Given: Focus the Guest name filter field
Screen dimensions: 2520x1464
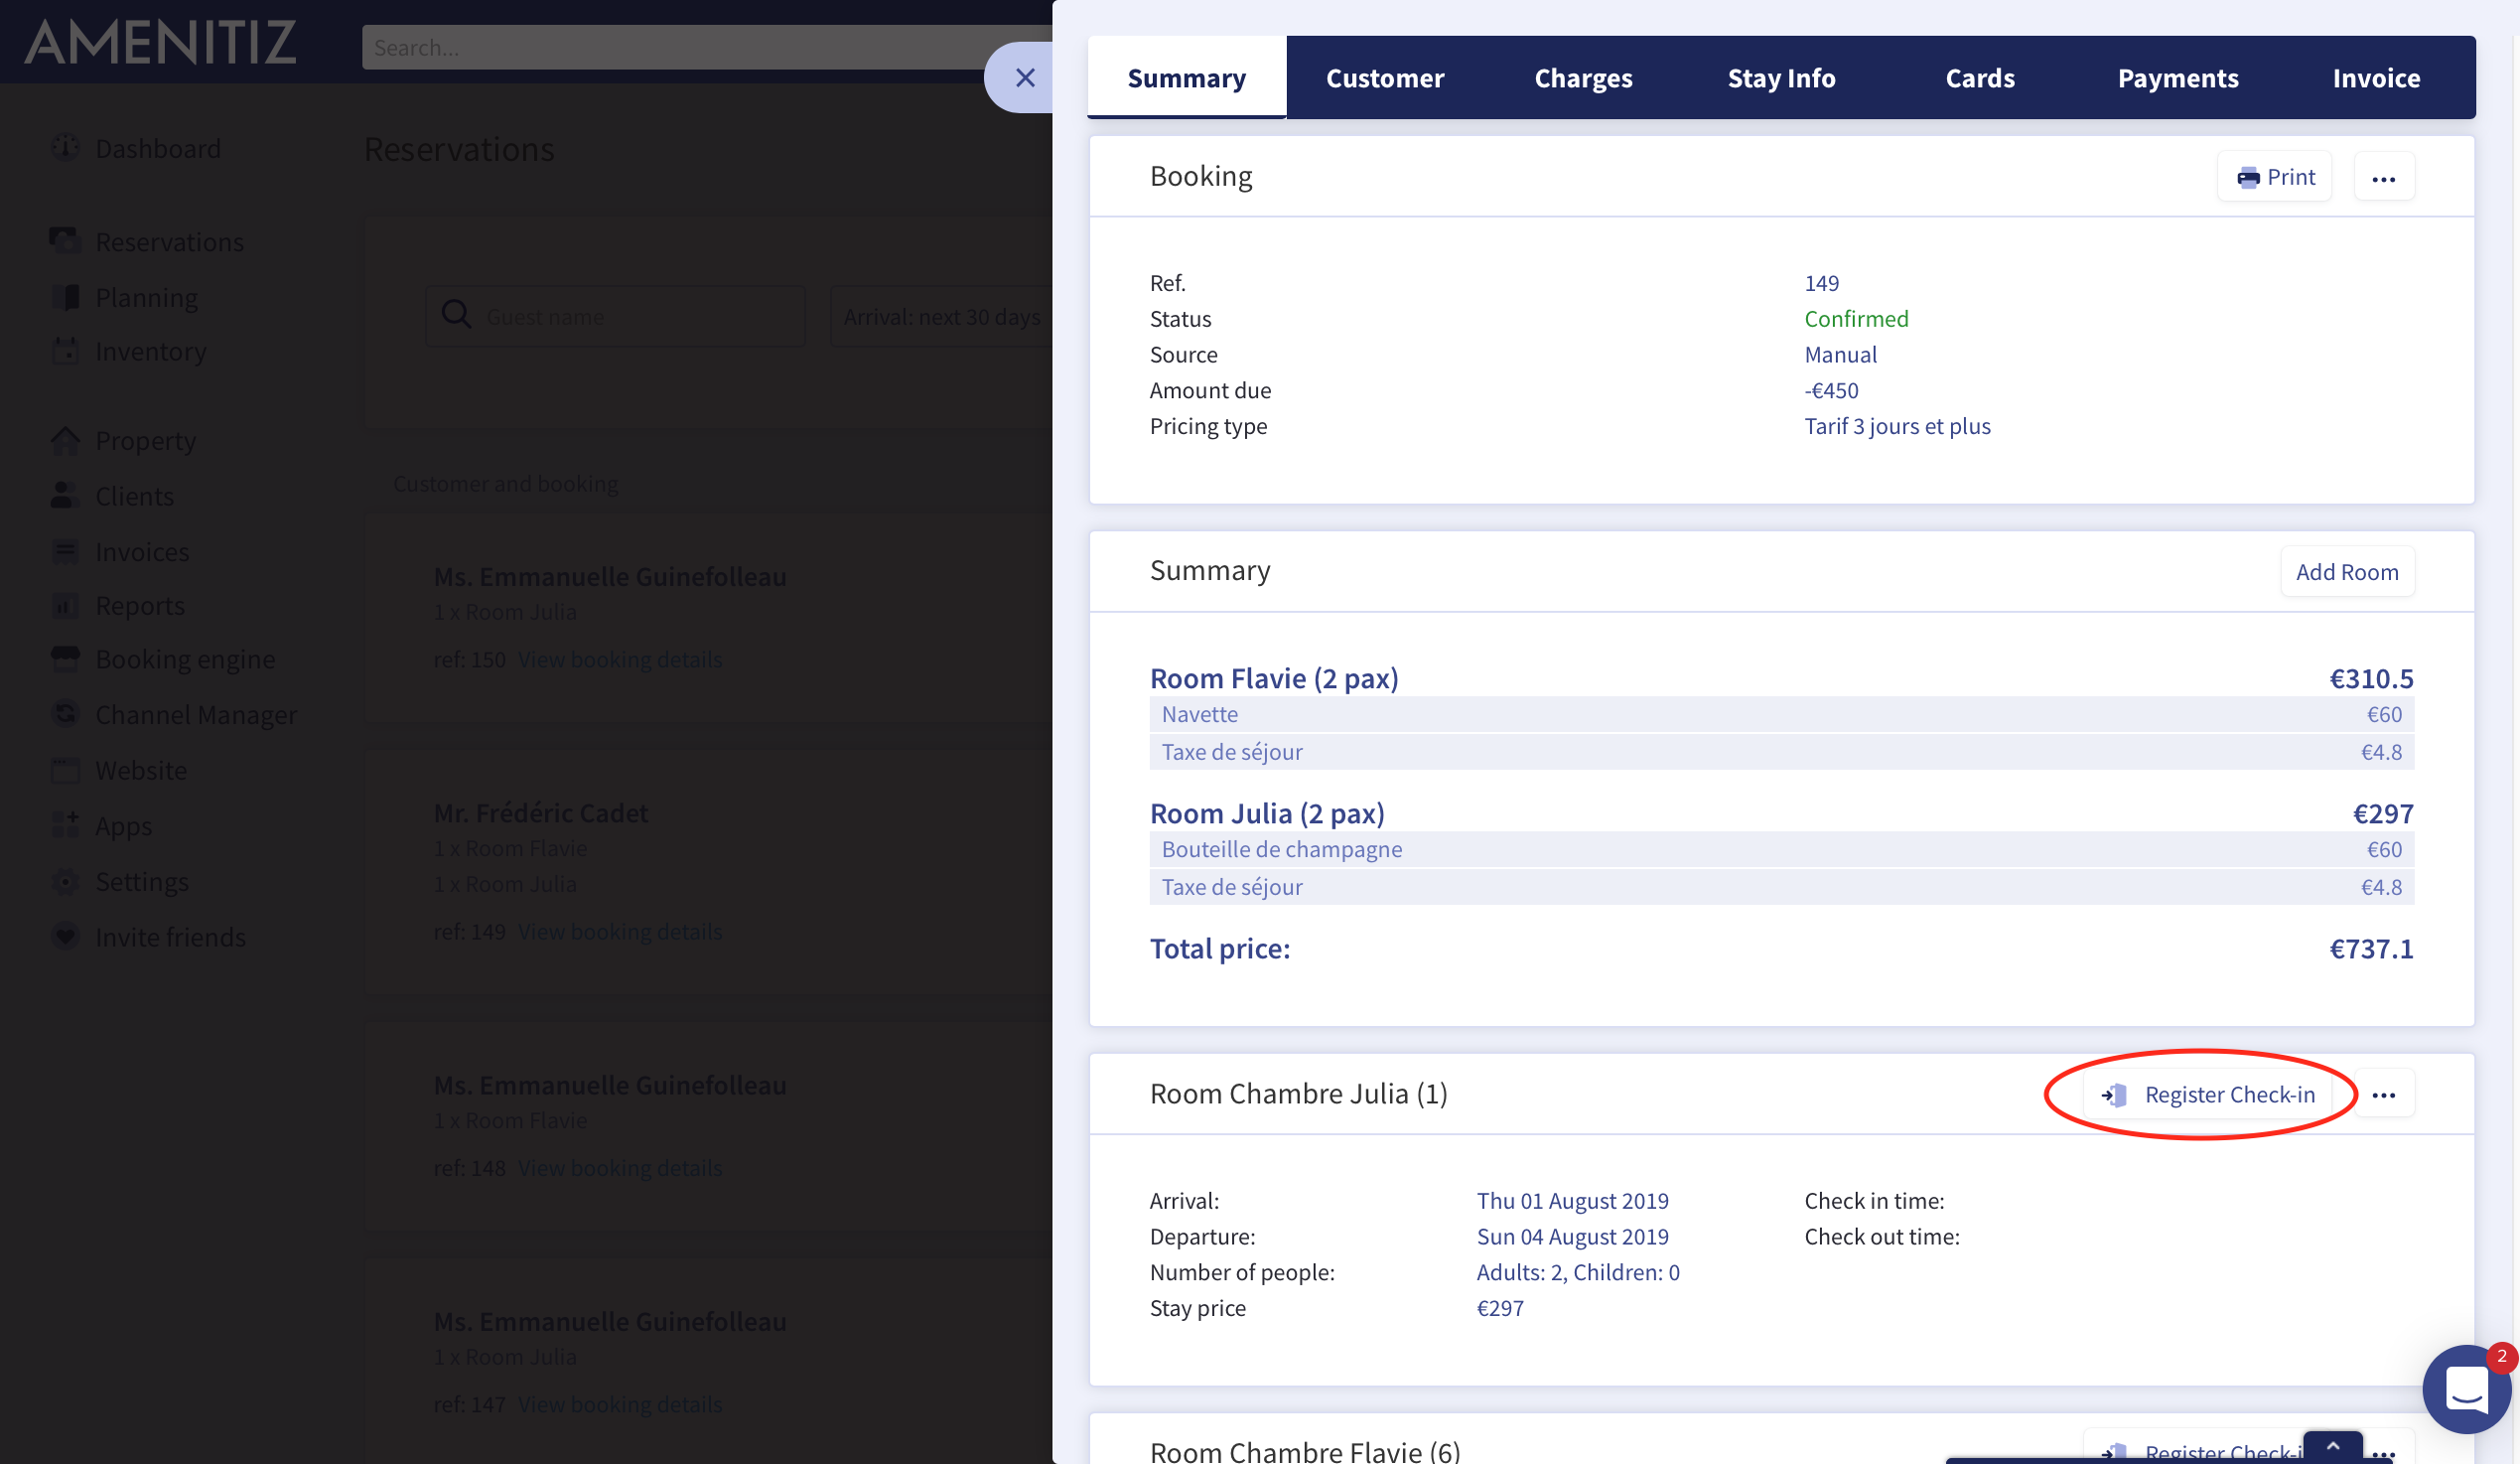Looking at the screenshot, I should click(615, 316).
